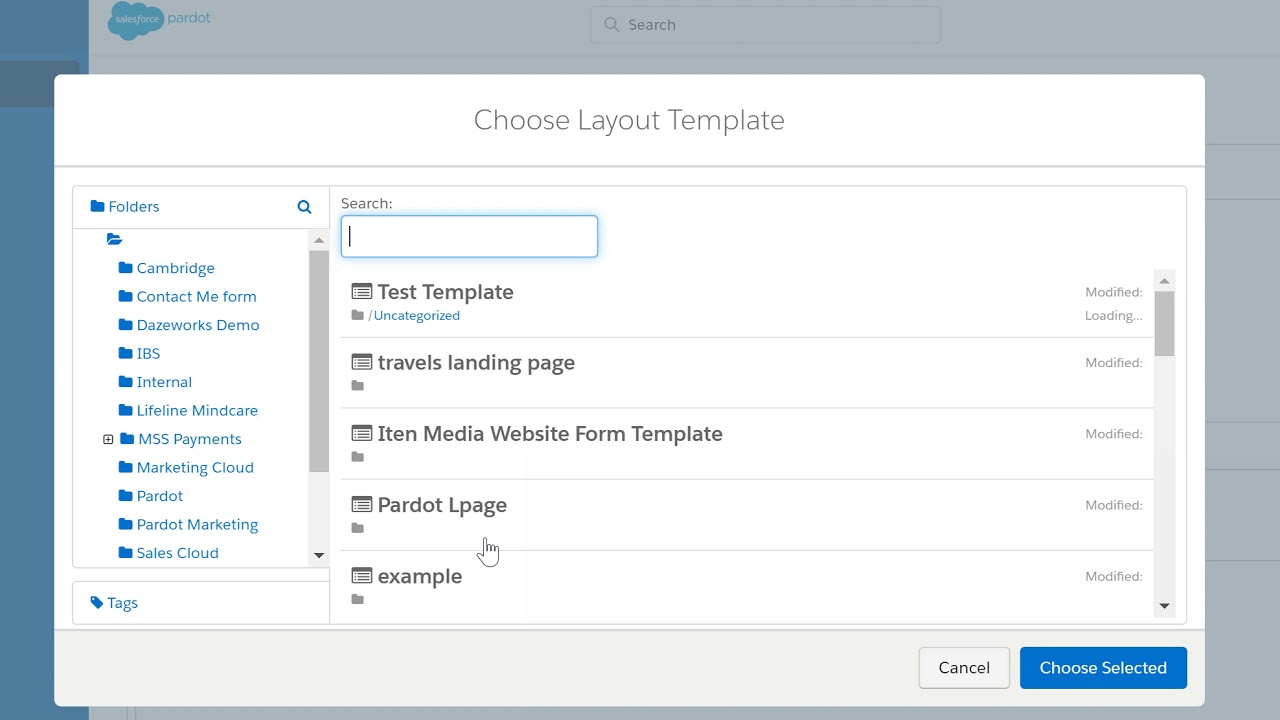Image resolution: width=1280 pixels, height=720 pixels.
Task: Select the Cambridge folder
Action: pyautogui.click(x=176, y=268)
